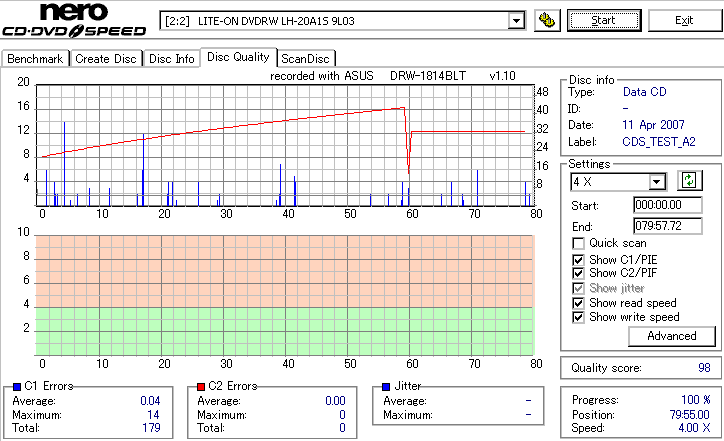This screenshot has height=441, width=724.
Task: Open the drive options icon beside Start
Action: 547,20
